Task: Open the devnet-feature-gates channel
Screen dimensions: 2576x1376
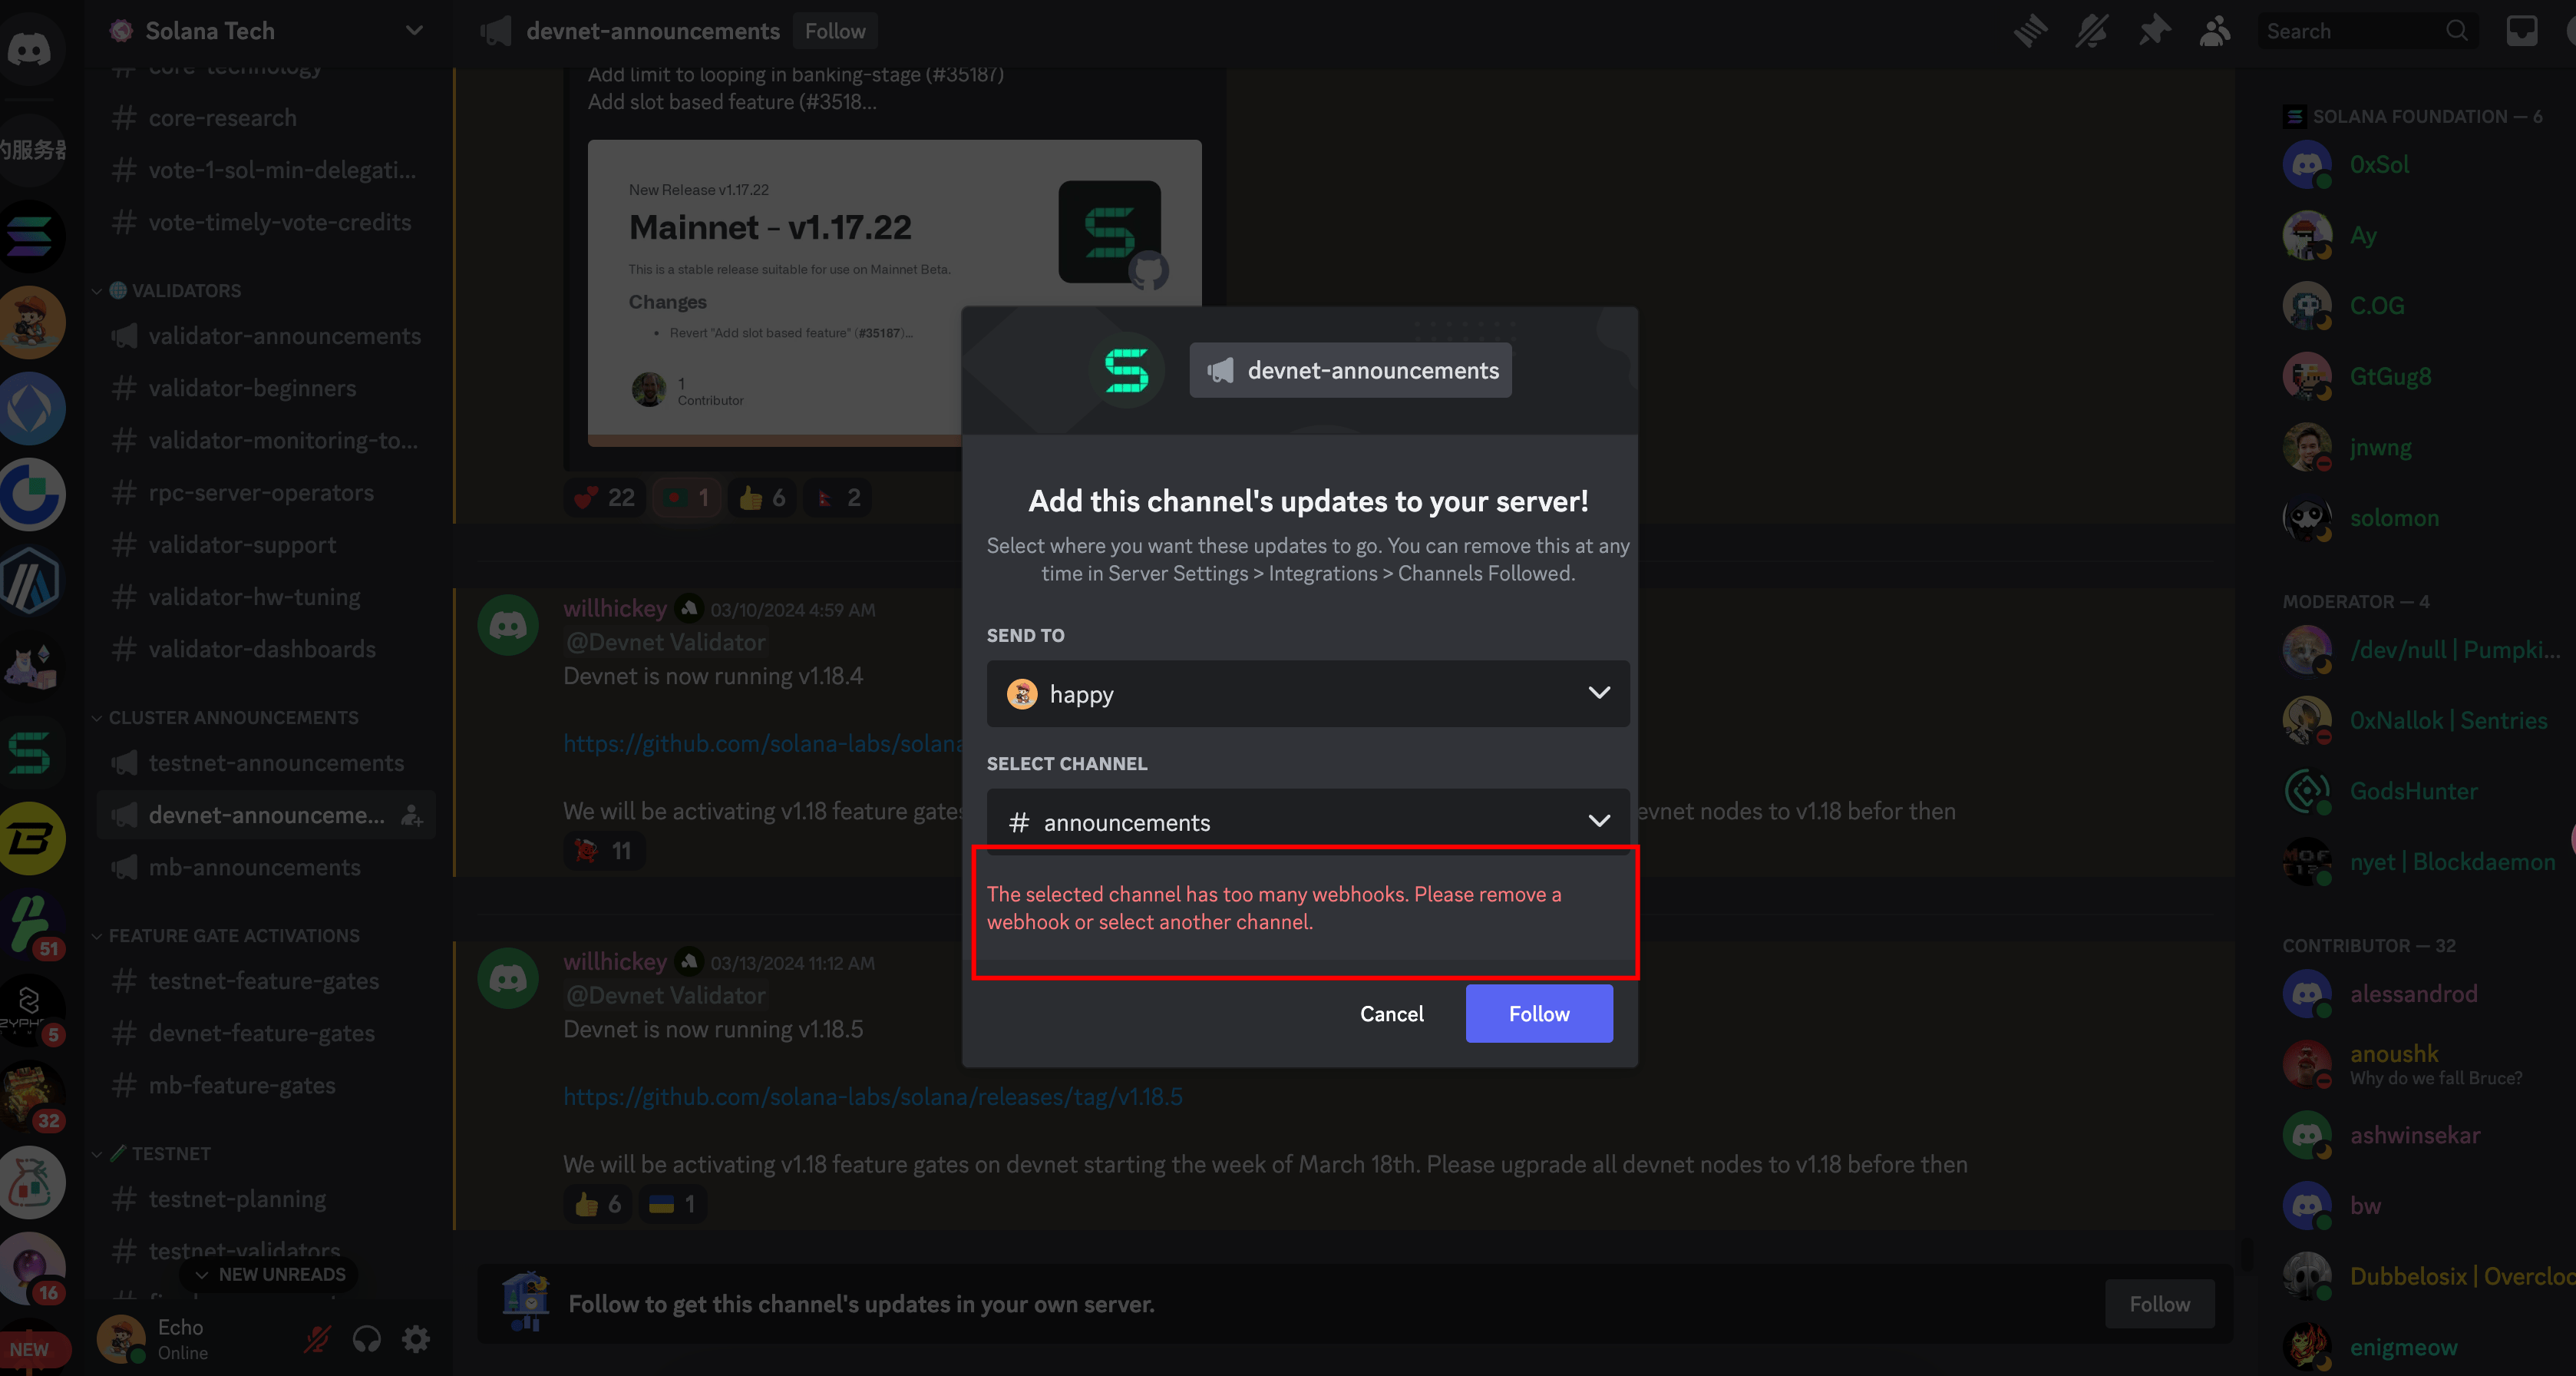Action: tap(266, 1033)
